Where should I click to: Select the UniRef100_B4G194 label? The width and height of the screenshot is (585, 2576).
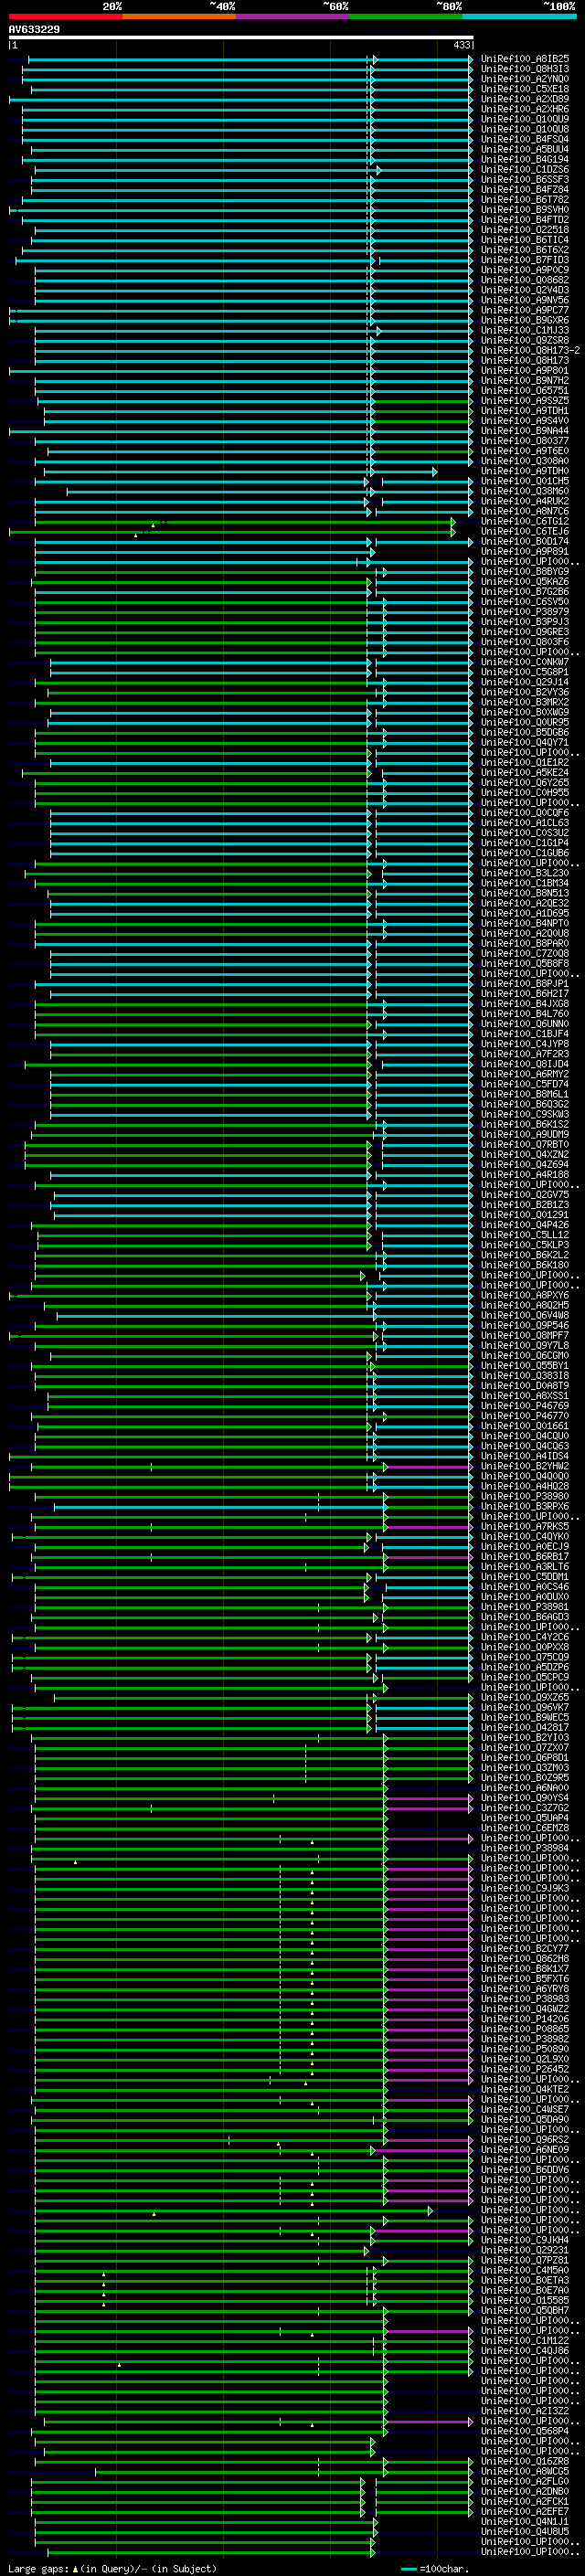(x=525, y=159)
